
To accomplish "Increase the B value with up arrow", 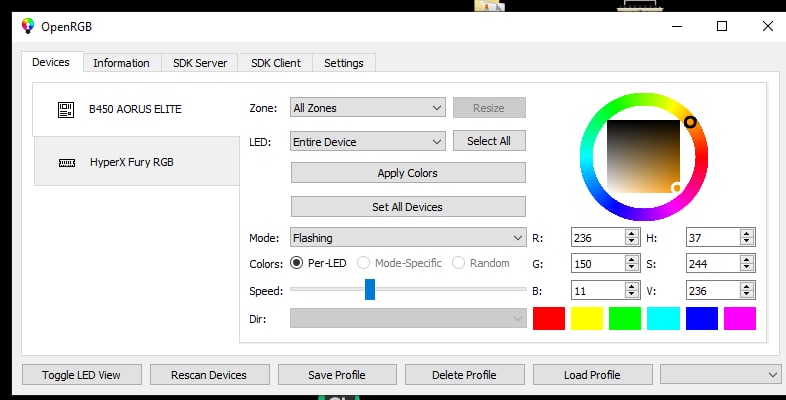I will point(632,286).
